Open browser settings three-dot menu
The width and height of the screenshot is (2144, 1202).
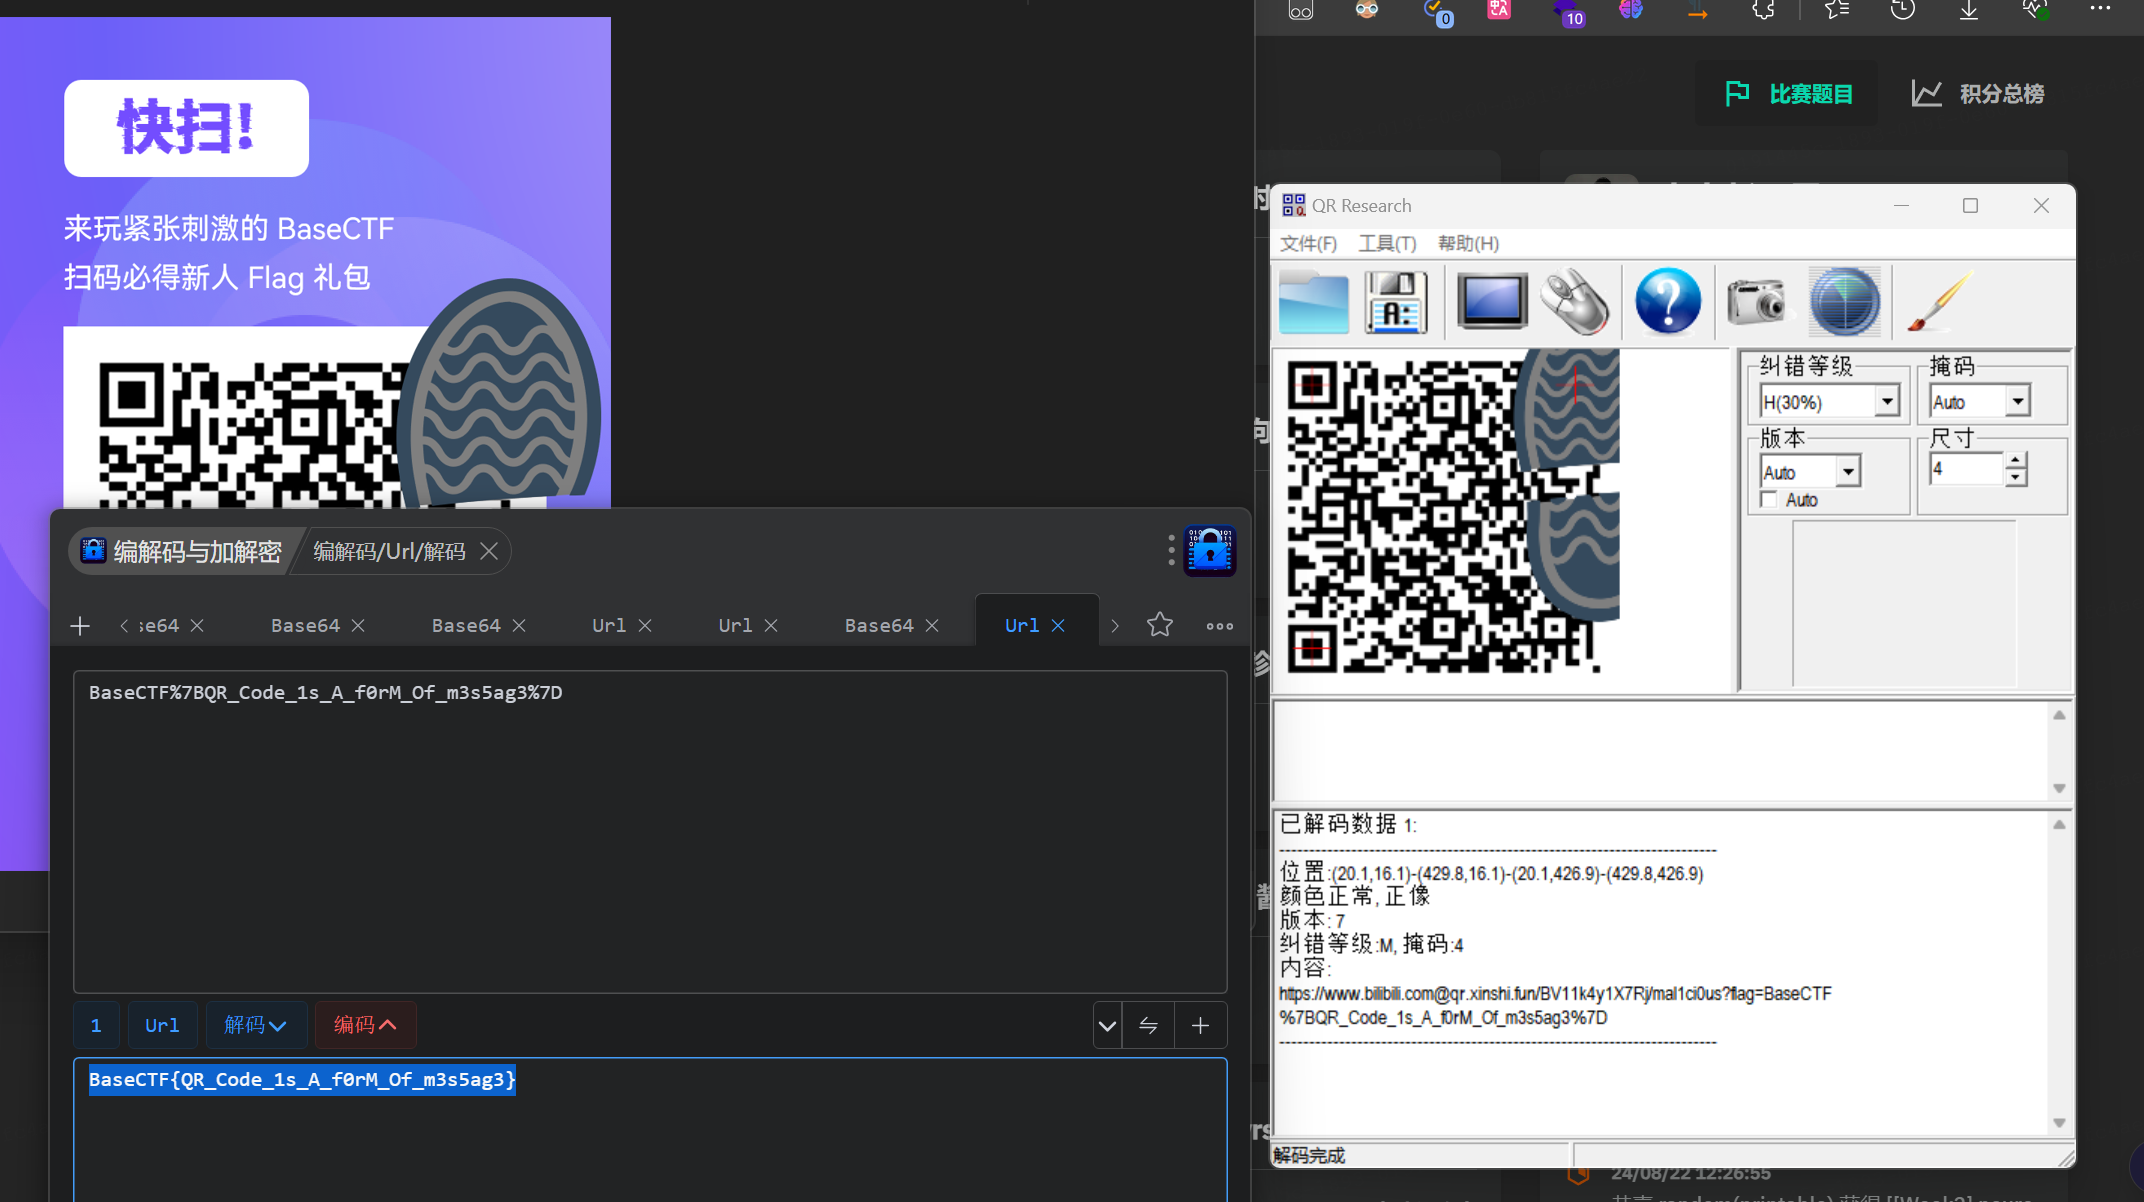2100,9
